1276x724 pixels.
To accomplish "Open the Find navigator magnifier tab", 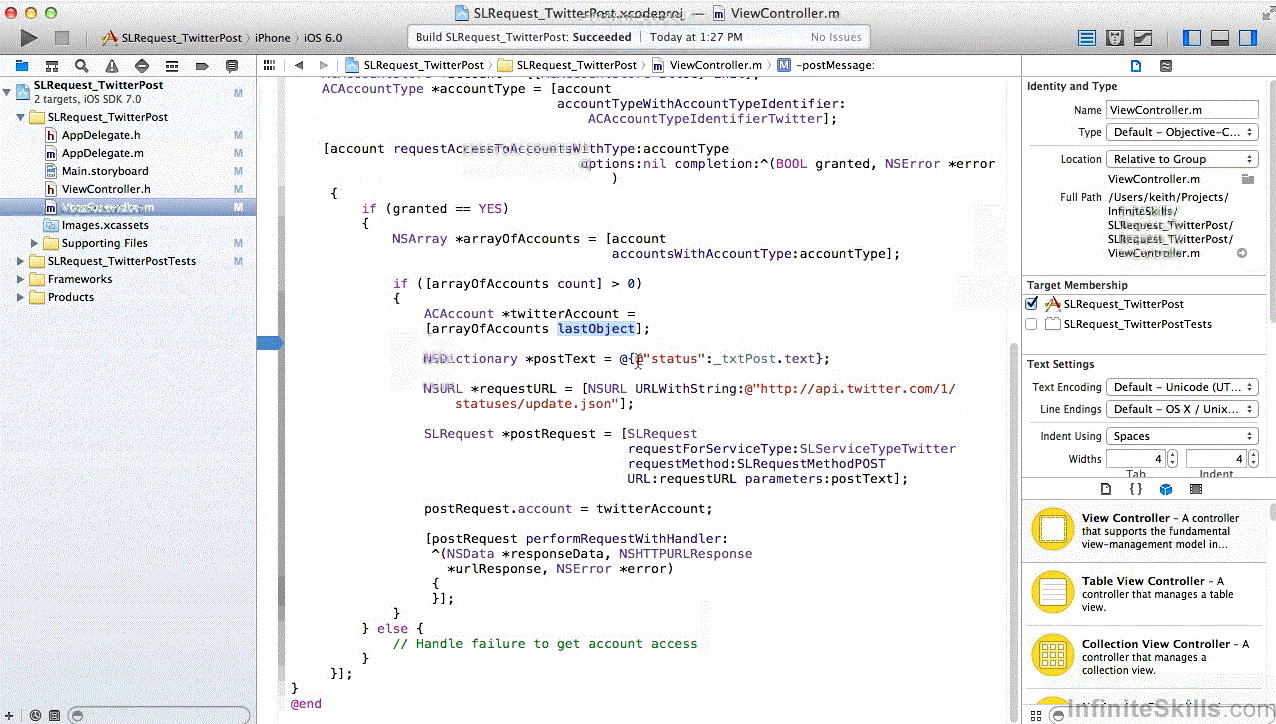I will [82, 66].
